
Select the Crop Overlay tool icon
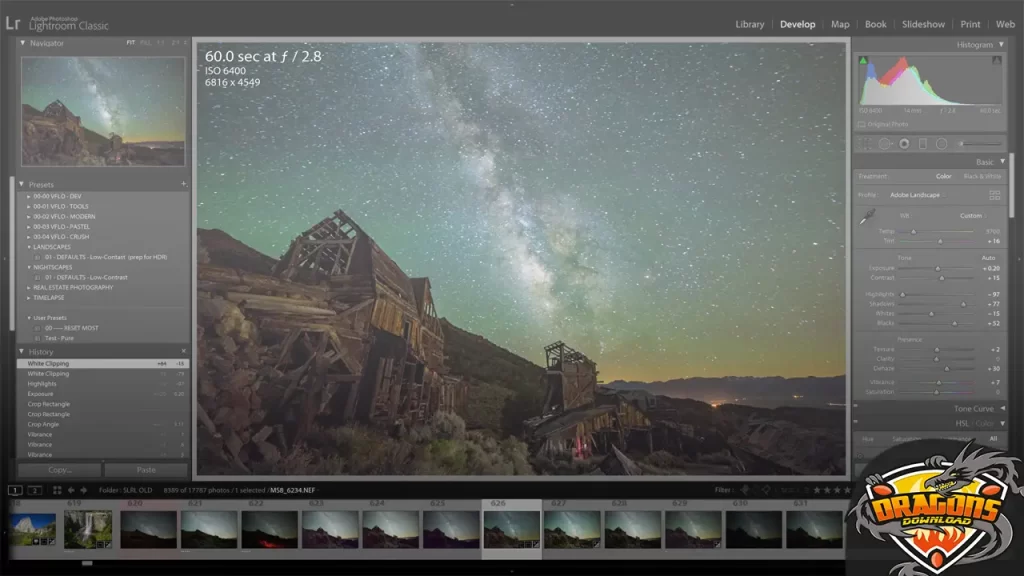point(867,144)
